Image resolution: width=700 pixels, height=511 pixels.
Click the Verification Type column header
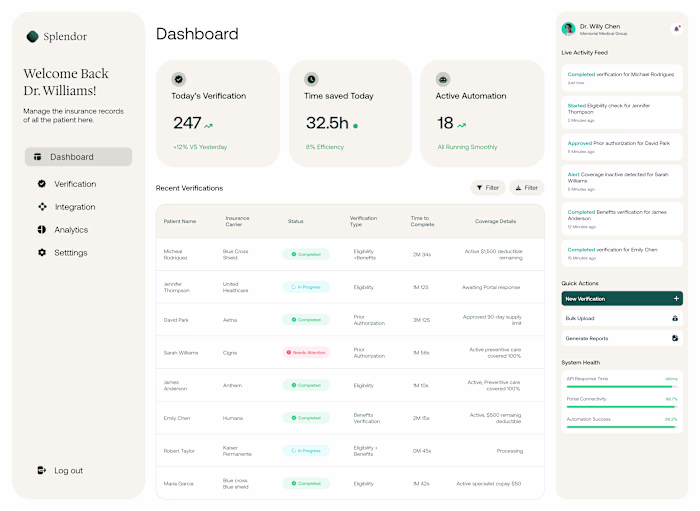pos(363,221)
